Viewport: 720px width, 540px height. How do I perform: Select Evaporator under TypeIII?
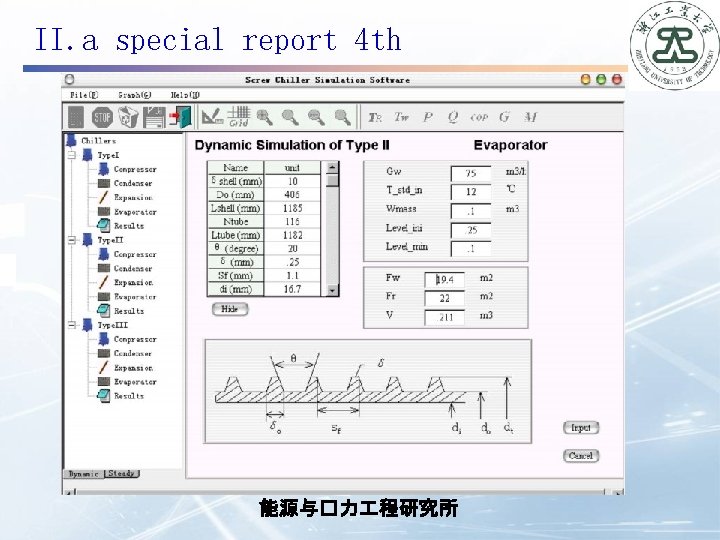click(135, 382)
